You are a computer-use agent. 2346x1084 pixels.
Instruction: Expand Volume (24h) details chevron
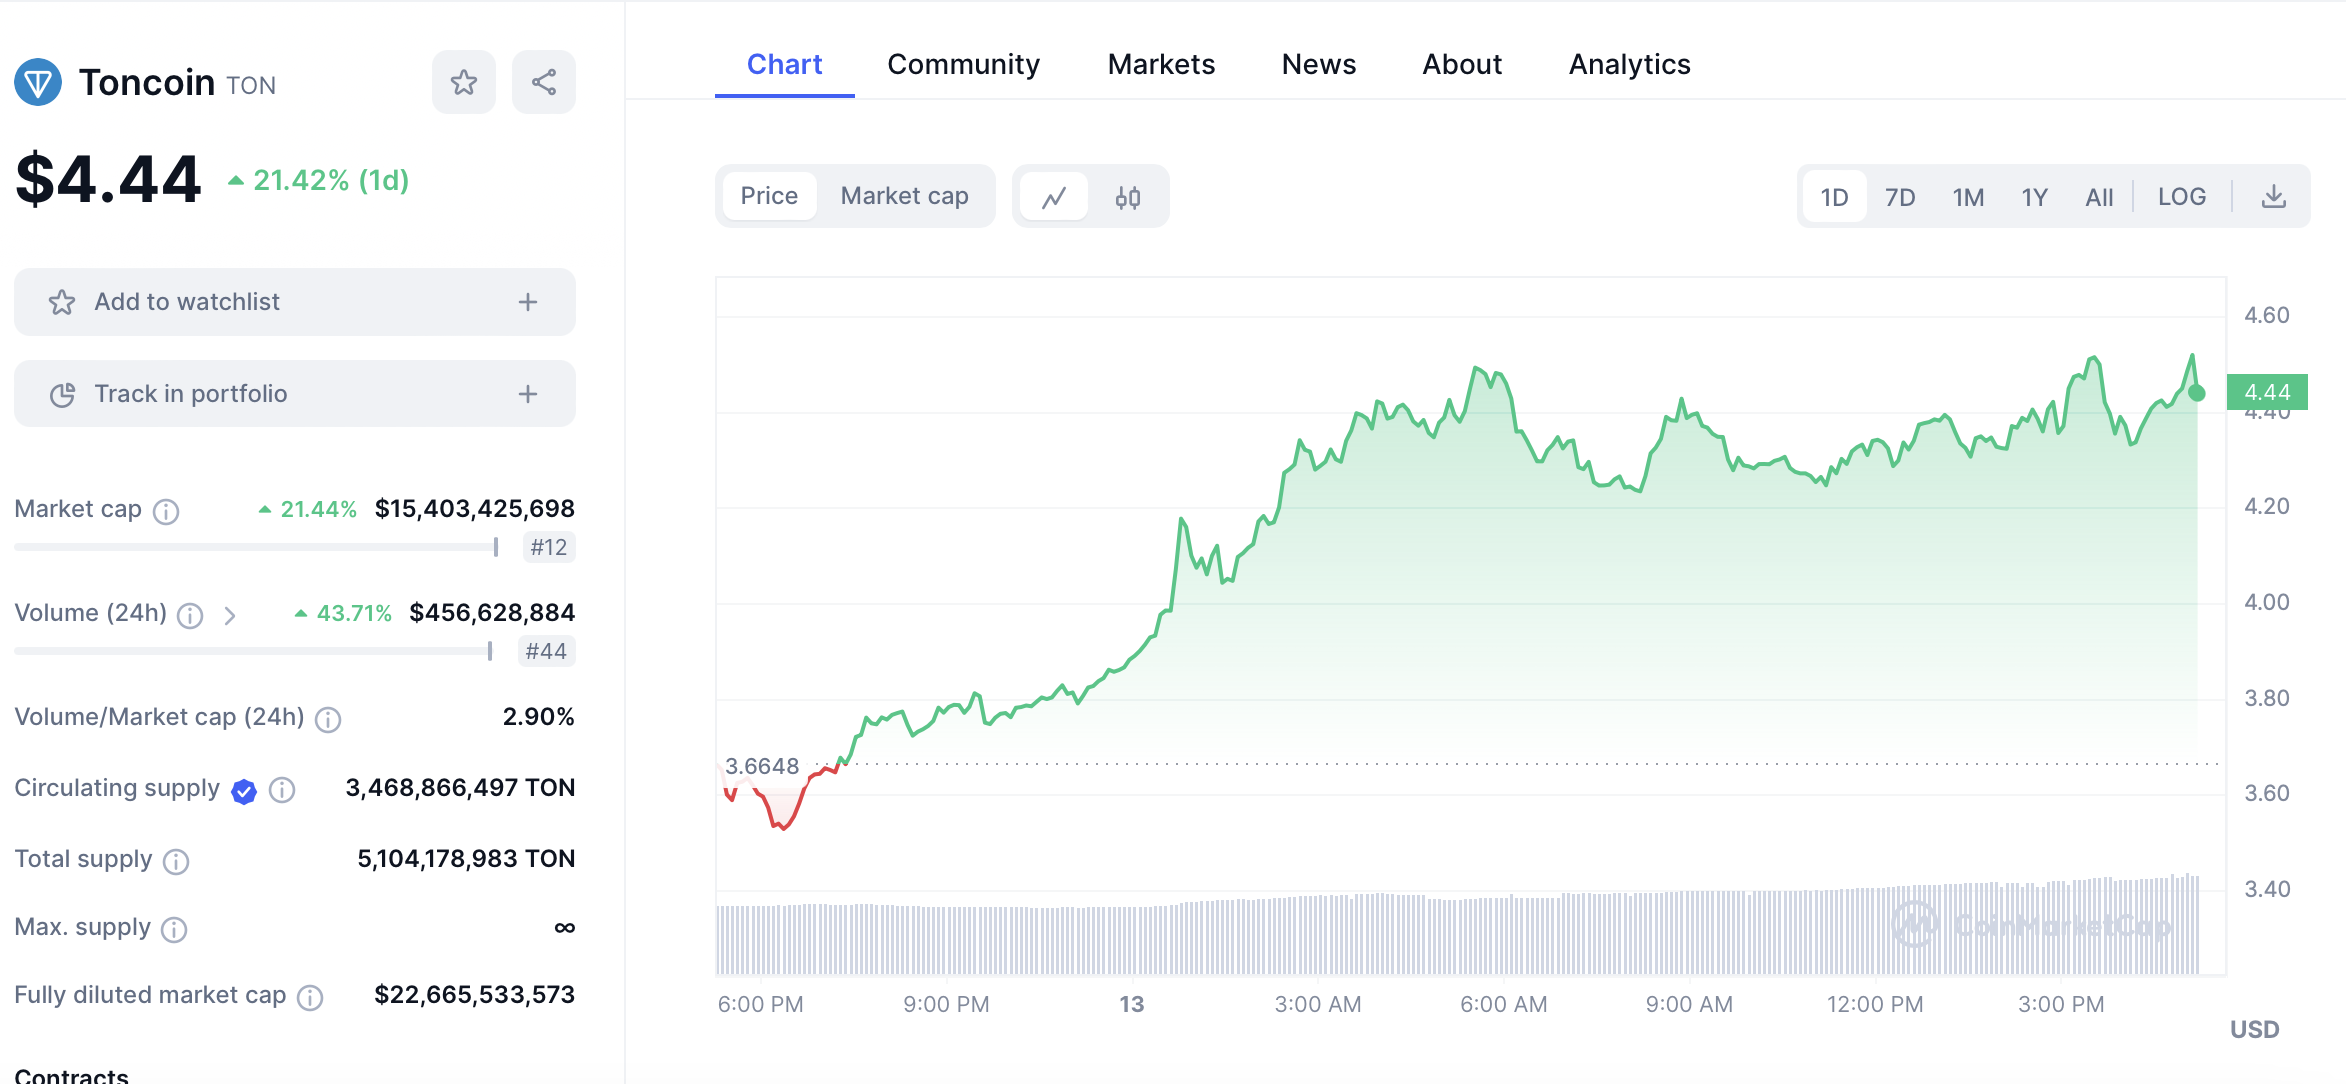pyautogui.click(x=230, y=615)
